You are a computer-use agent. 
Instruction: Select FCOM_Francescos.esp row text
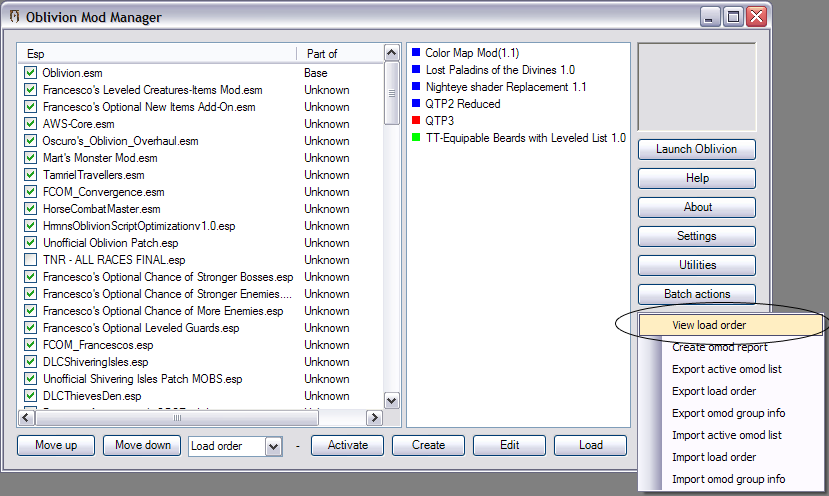98,345
